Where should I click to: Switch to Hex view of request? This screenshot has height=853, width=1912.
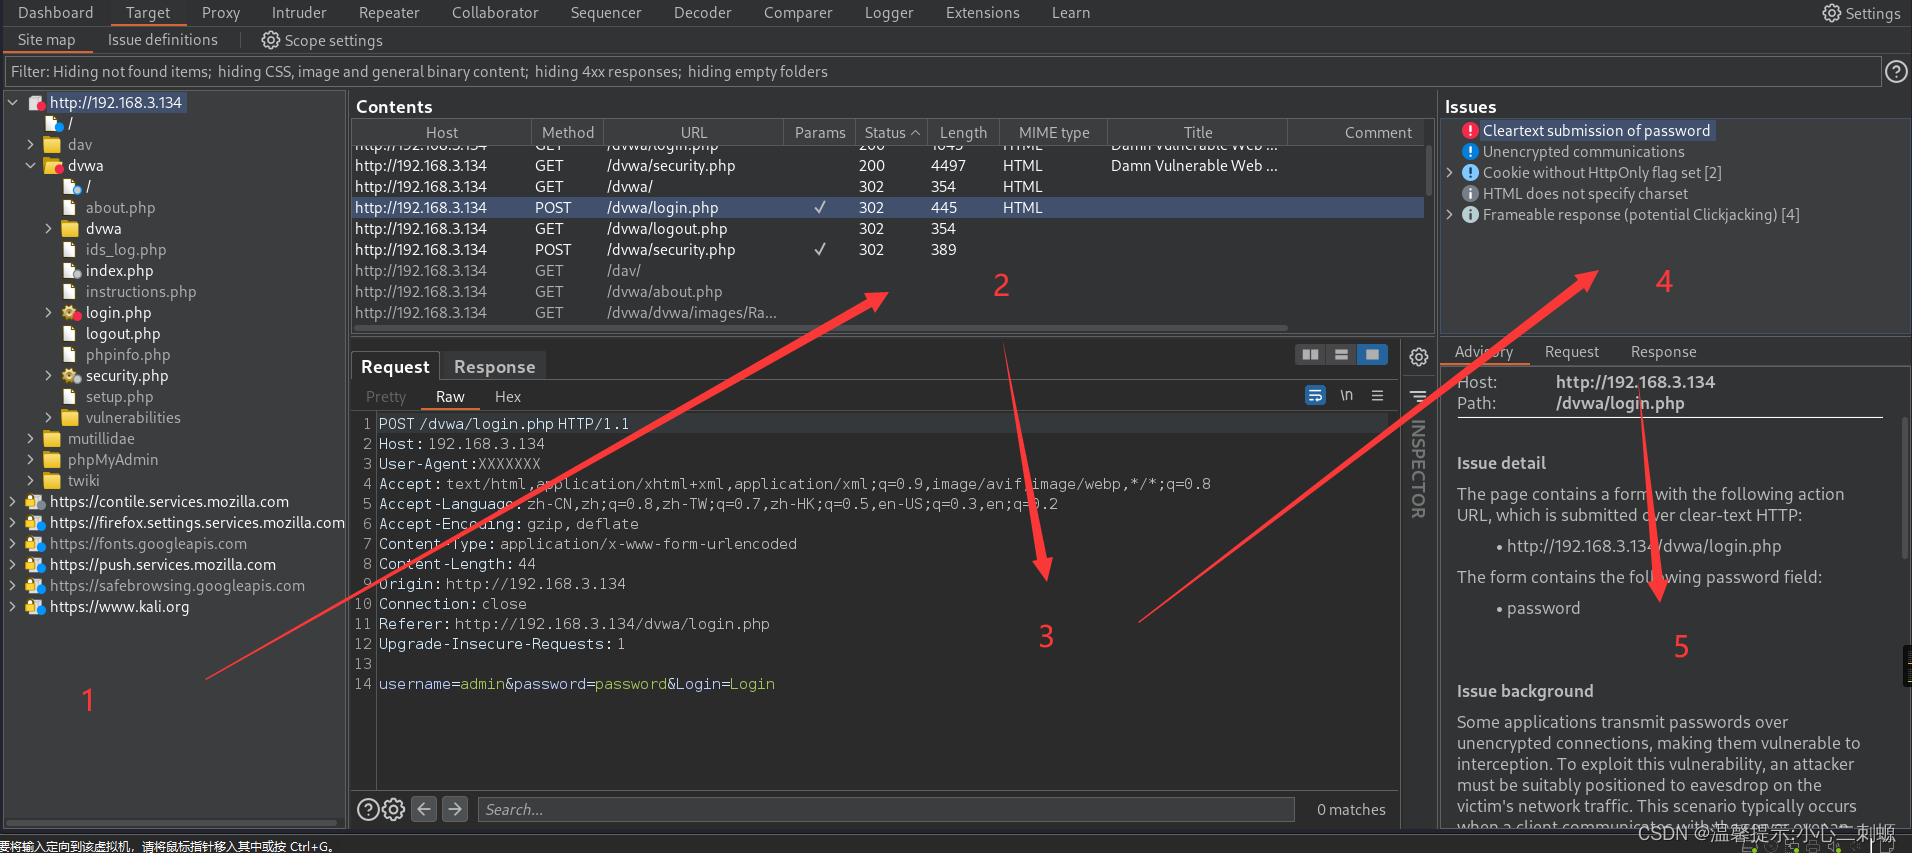[x=508, y=397]
